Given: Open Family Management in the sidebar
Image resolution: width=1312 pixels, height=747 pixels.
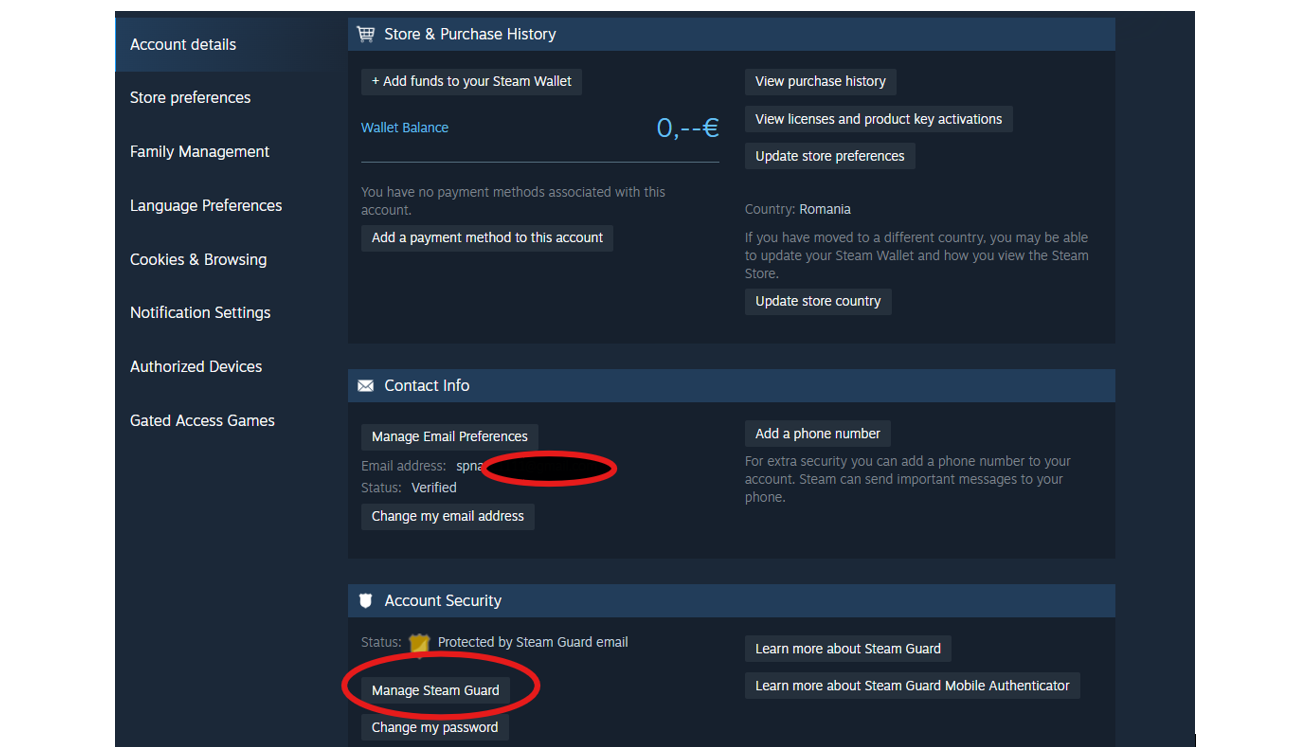Looking at the screenshot, I should [x=200, y=152].
